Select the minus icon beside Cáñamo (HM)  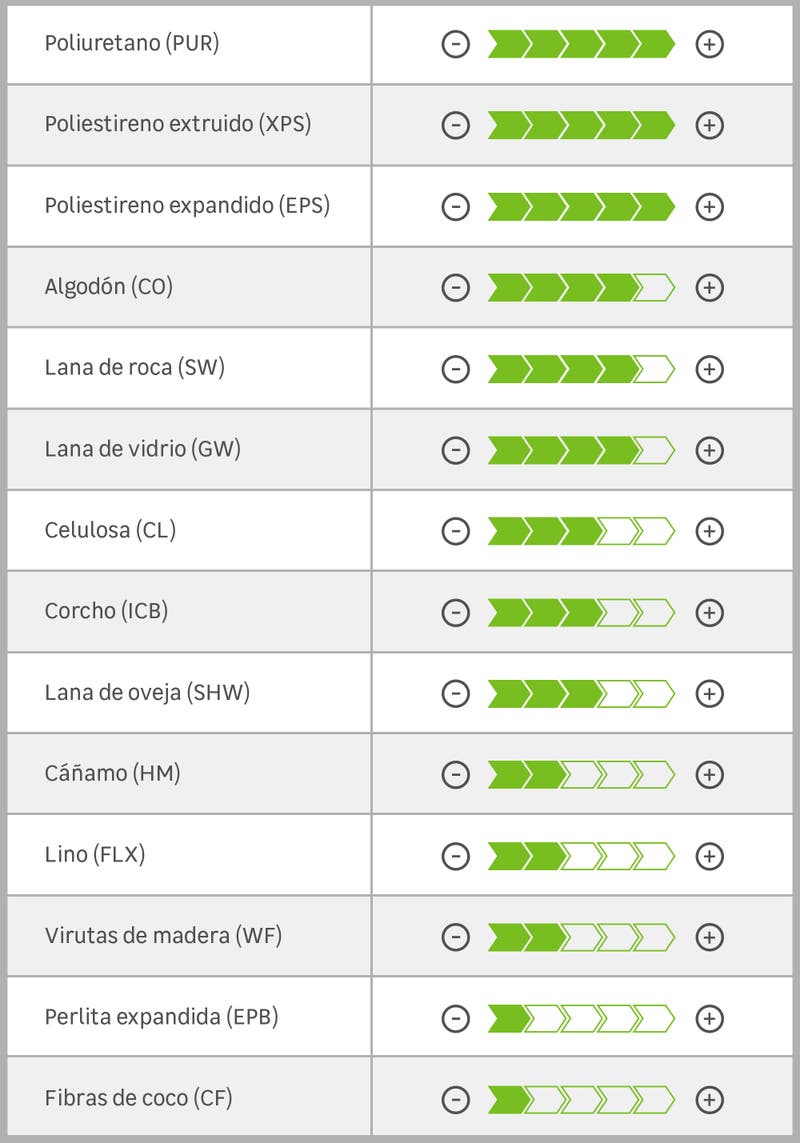[x=455, y=773]
